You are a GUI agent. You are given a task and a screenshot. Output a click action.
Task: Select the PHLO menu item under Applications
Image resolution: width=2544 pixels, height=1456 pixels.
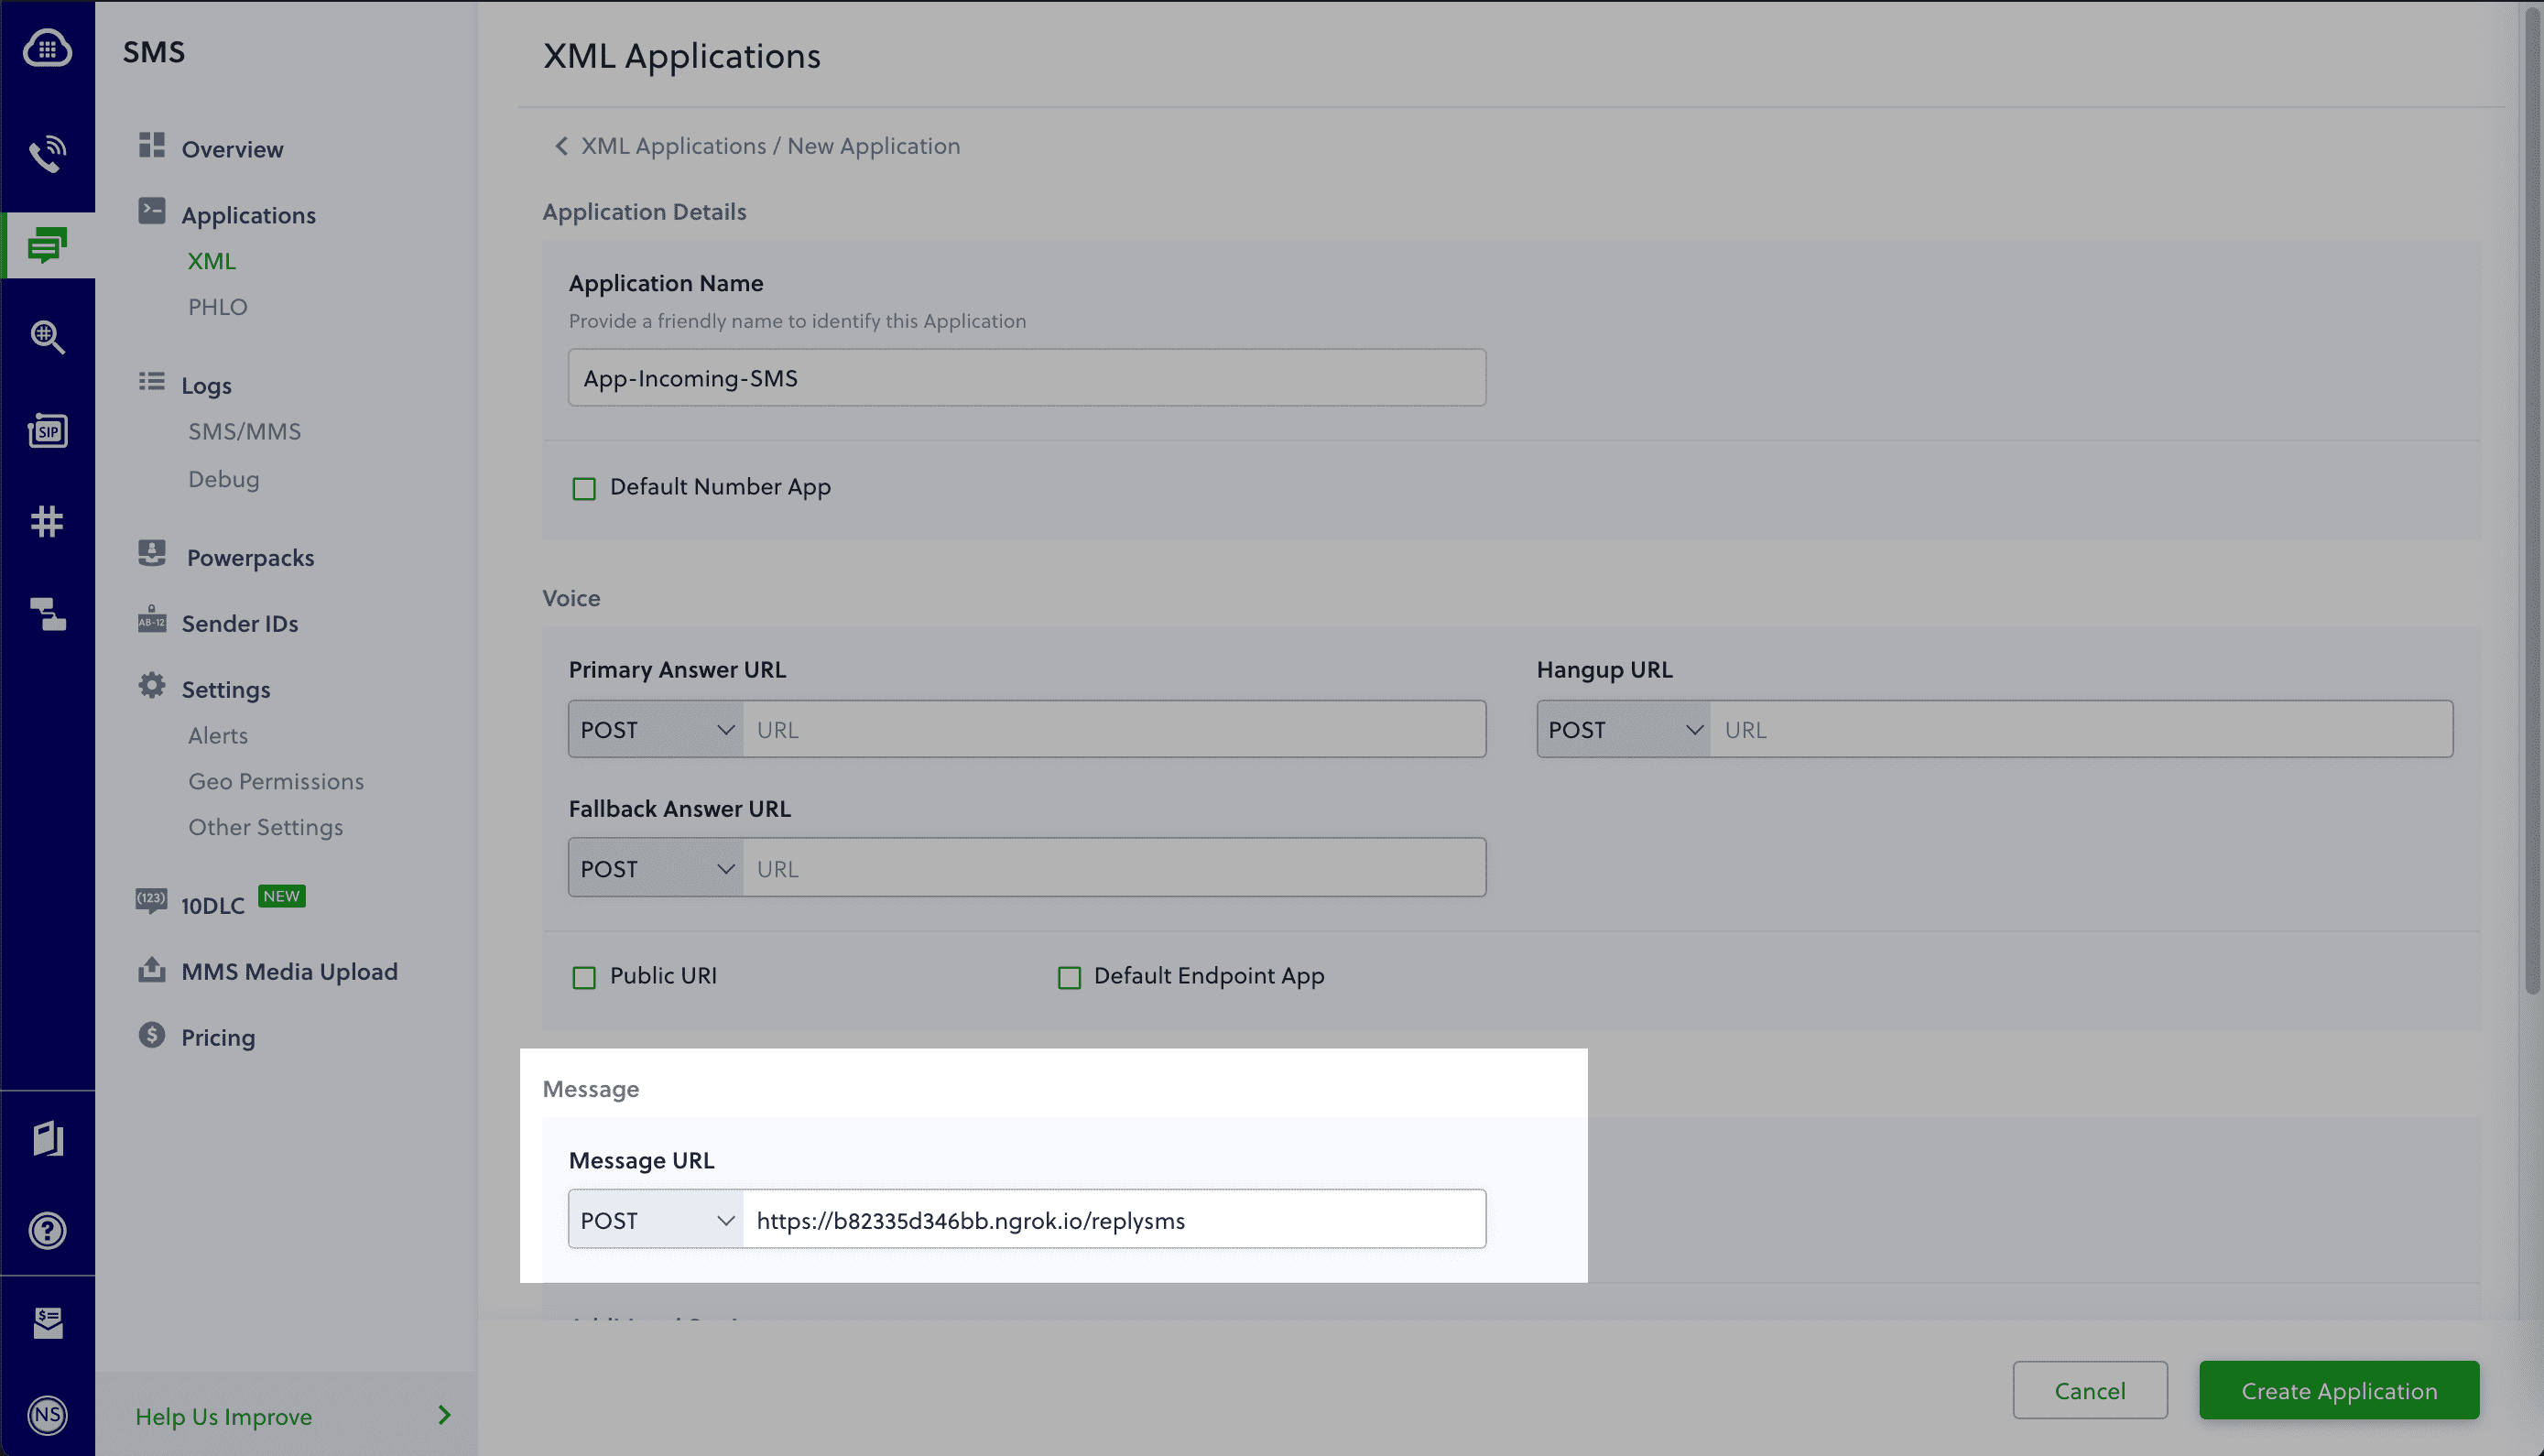(215, 306)
